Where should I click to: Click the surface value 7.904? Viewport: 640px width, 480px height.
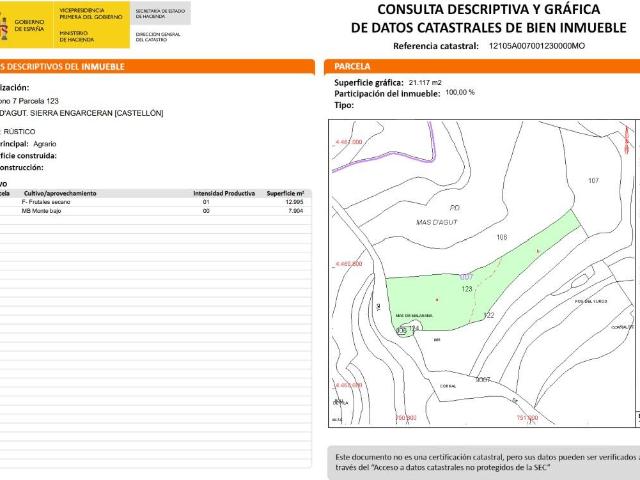point(296,211)
